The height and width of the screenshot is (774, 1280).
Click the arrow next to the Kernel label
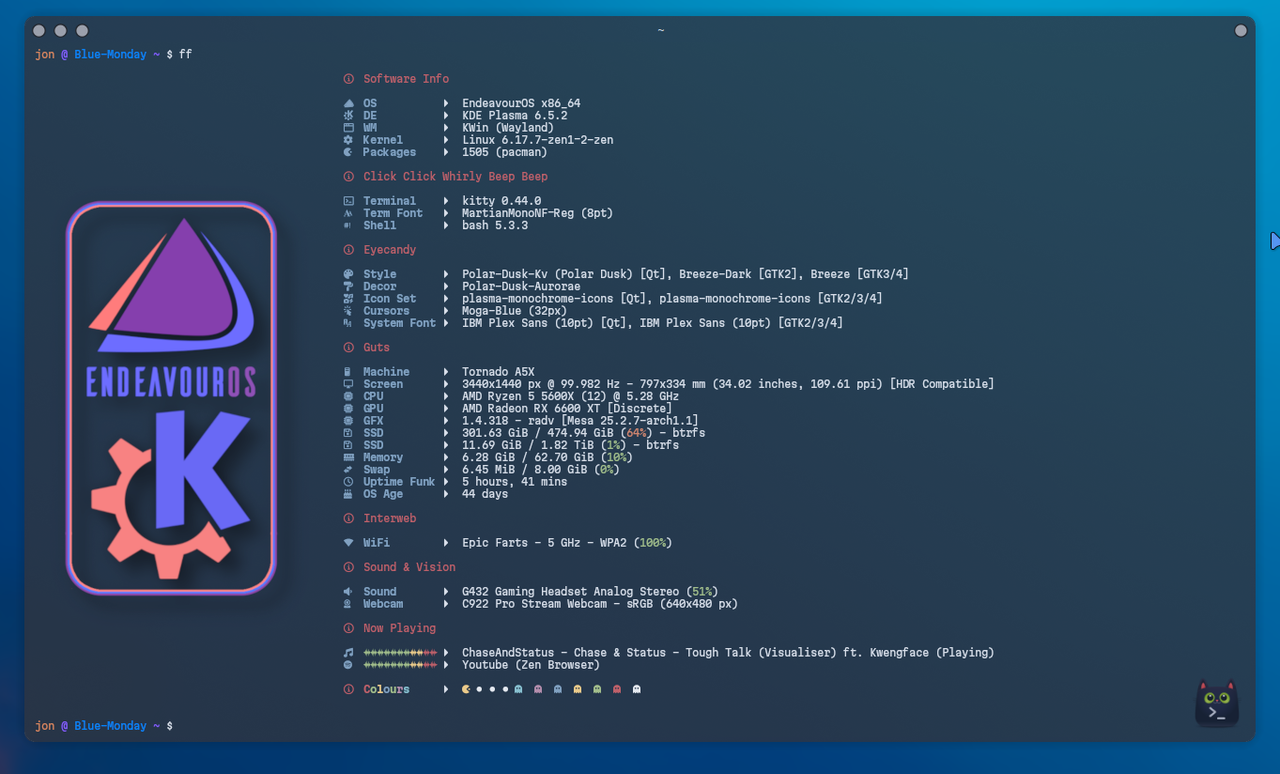click(x=446, y=141)
